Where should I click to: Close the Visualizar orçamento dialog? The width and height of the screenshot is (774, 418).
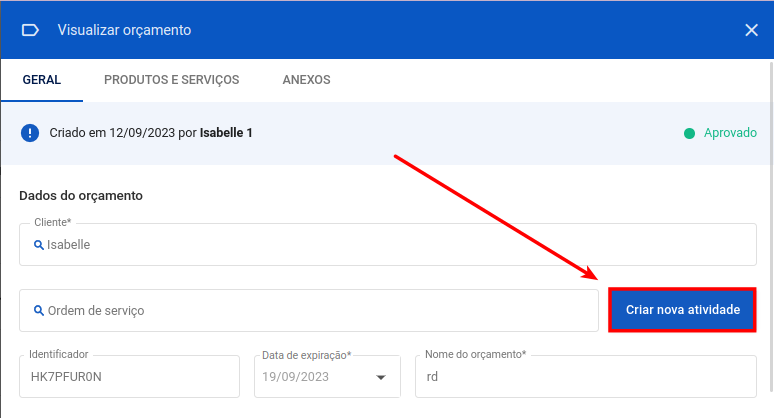[751, 31]
